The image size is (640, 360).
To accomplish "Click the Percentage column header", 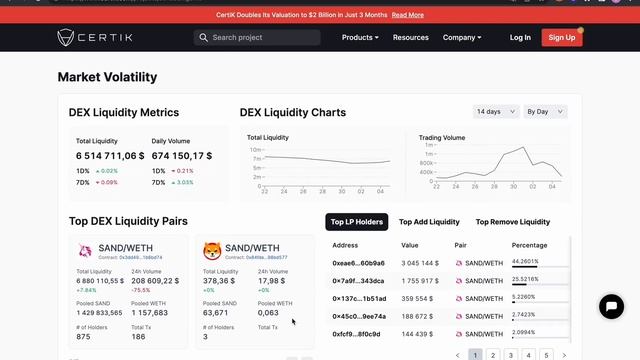I will click(x=529, y=245).
